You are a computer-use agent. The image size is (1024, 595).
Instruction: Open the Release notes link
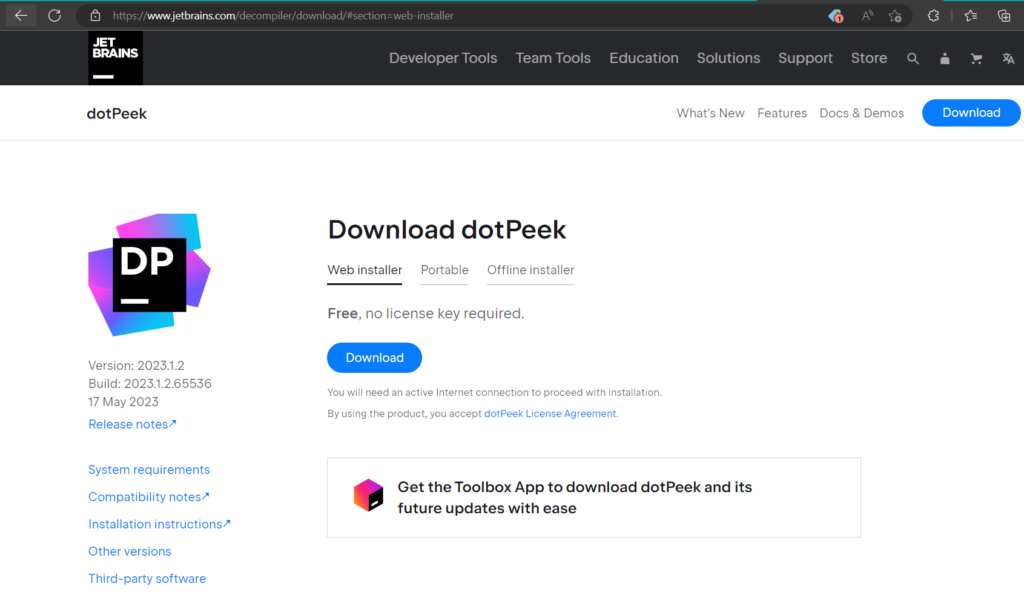132,425
